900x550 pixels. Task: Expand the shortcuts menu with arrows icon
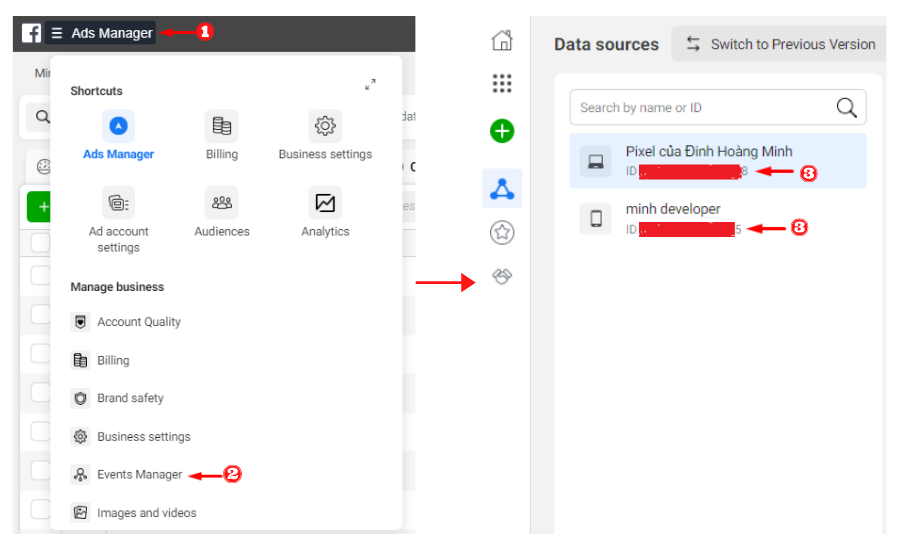[x=370, y=84]
